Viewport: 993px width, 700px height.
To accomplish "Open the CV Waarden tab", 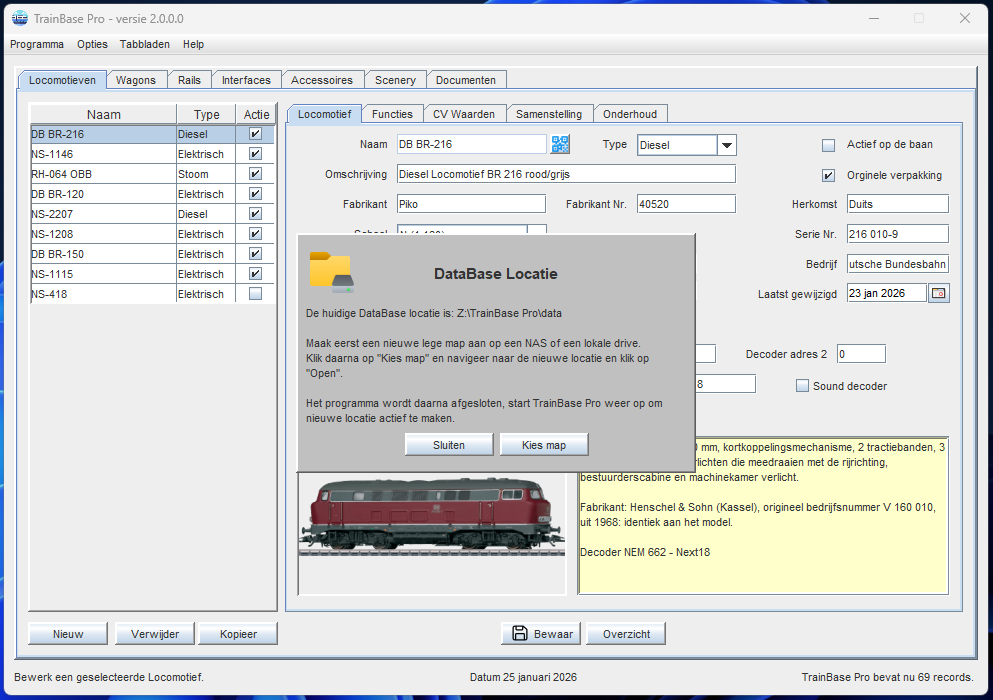I will pos(466,113).
